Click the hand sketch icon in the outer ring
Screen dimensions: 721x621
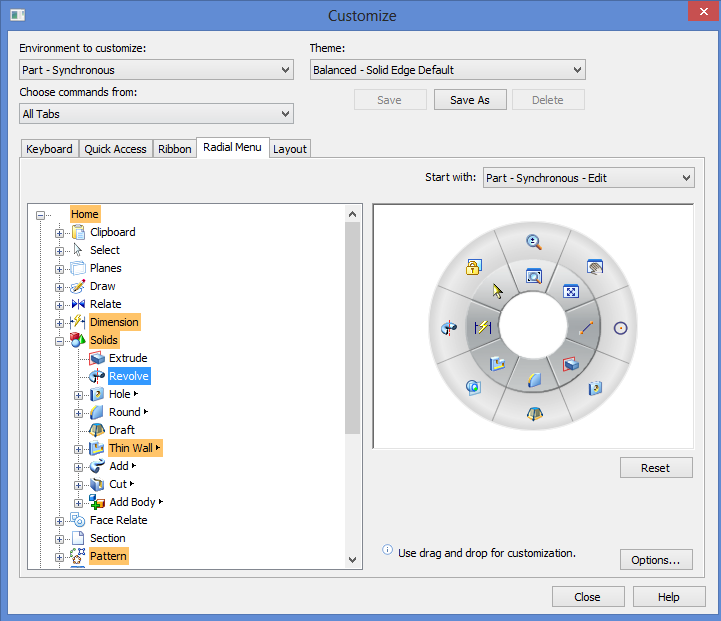click(x=595, y=267)
